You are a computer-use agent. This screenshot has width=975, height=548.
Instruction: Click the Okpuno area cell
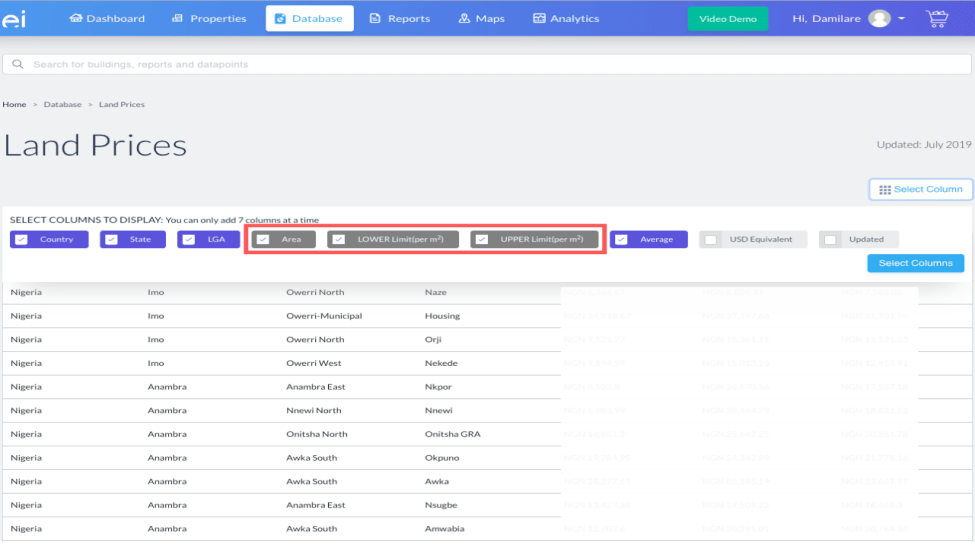coord(442,458)
